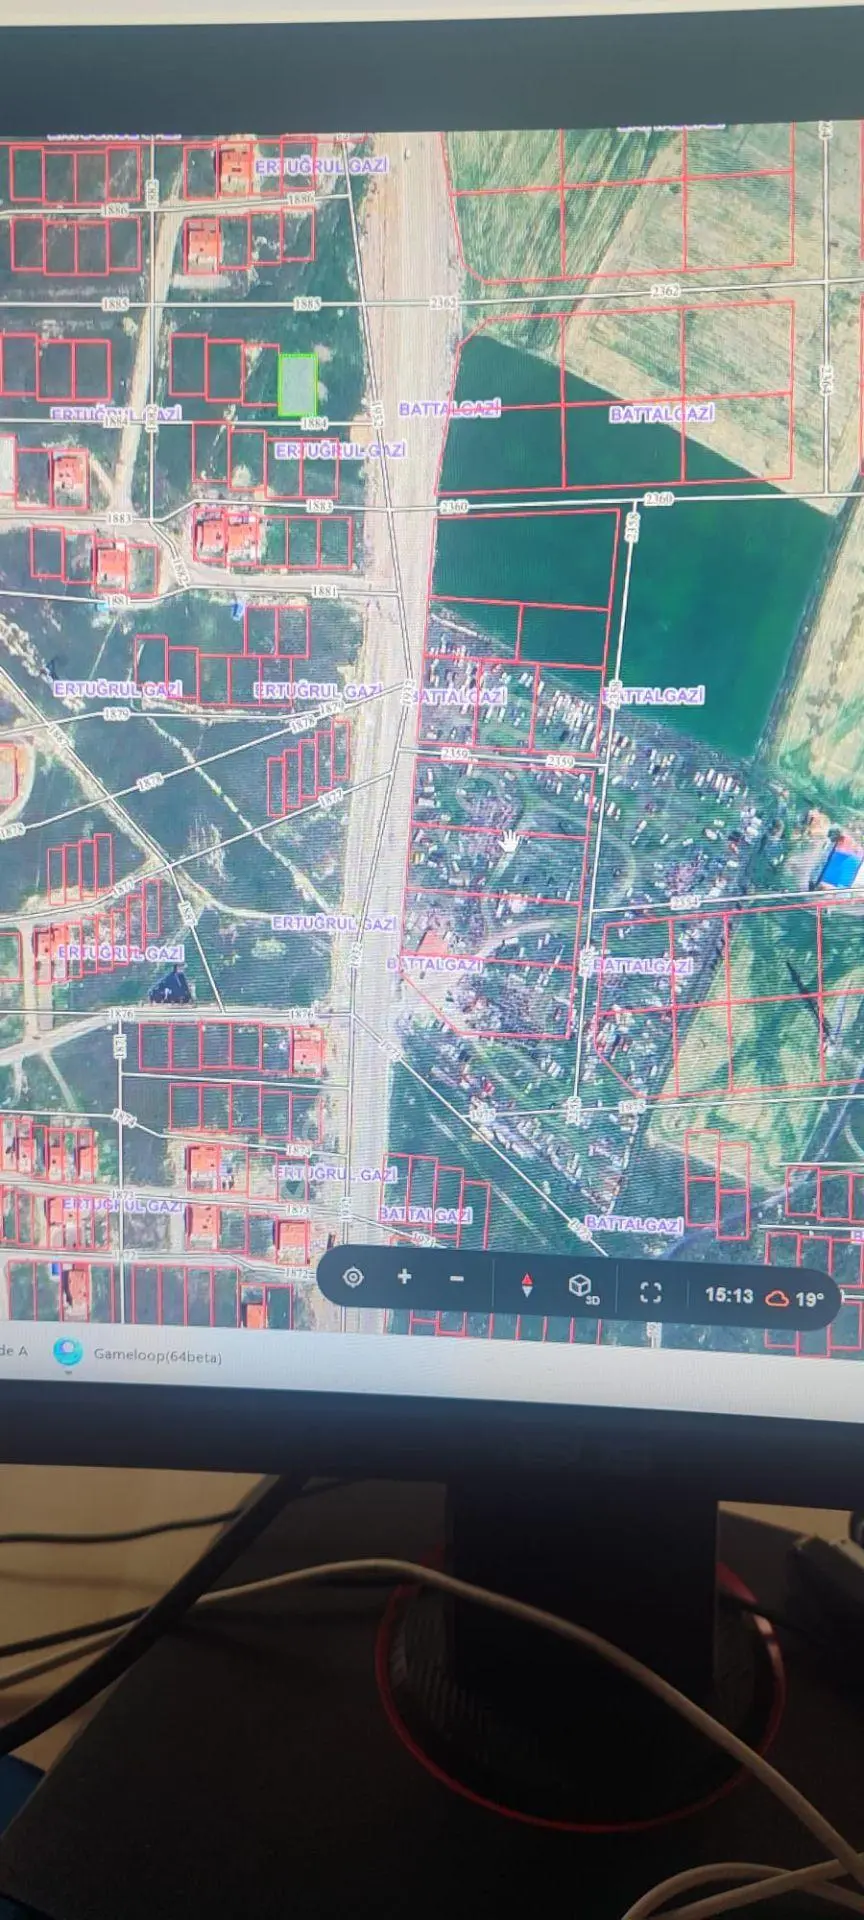The width and height of the screenshot is (864, 1920).
Task: Open the cloud weather icon
Action: coord(777,1298)
